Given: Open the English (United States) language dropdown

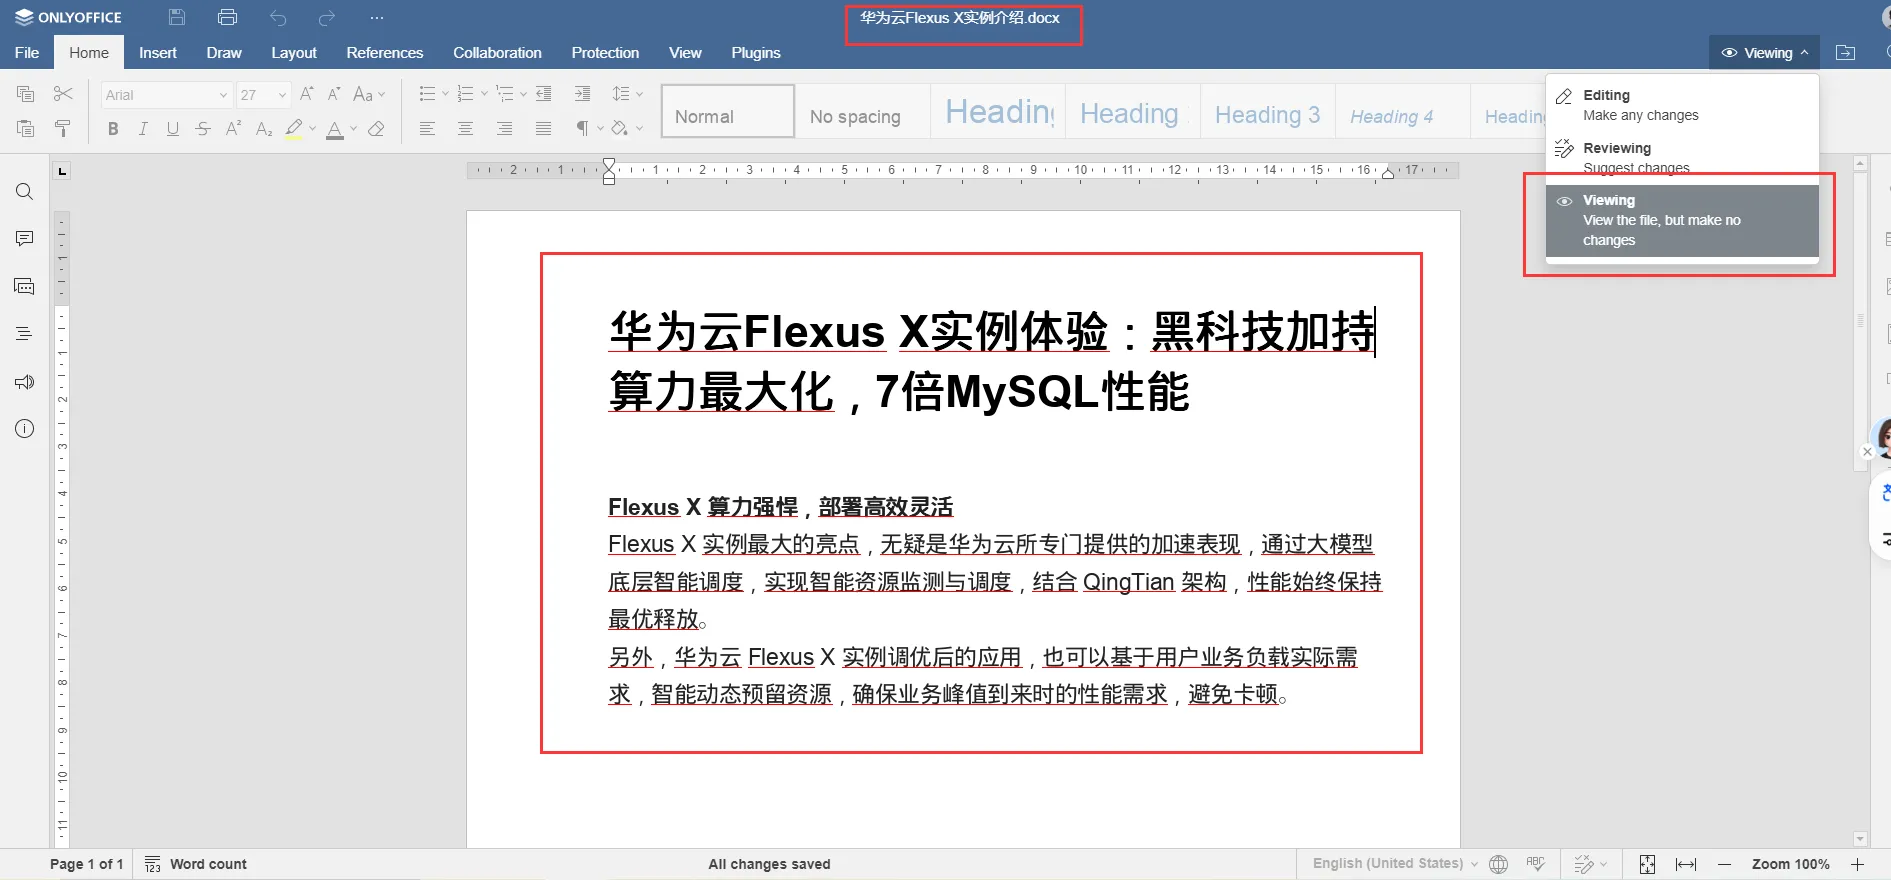Looking at the screenshot, I should pyautogui.click(x=1395, y=864).
